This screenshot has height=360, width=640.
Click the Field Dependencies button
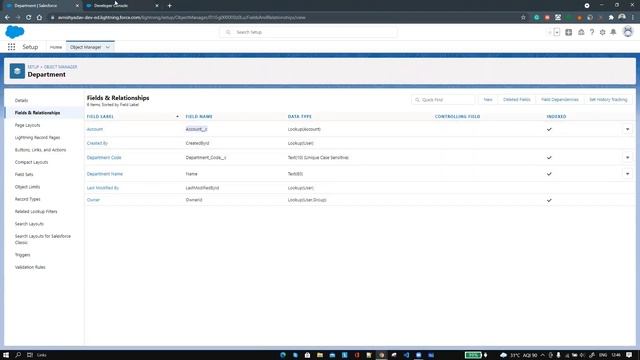(560, 100)
